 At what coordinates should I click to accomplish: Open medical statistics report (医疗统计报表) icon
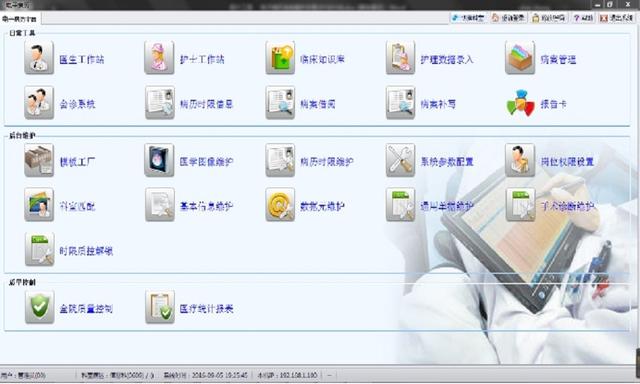click(160, 307)
